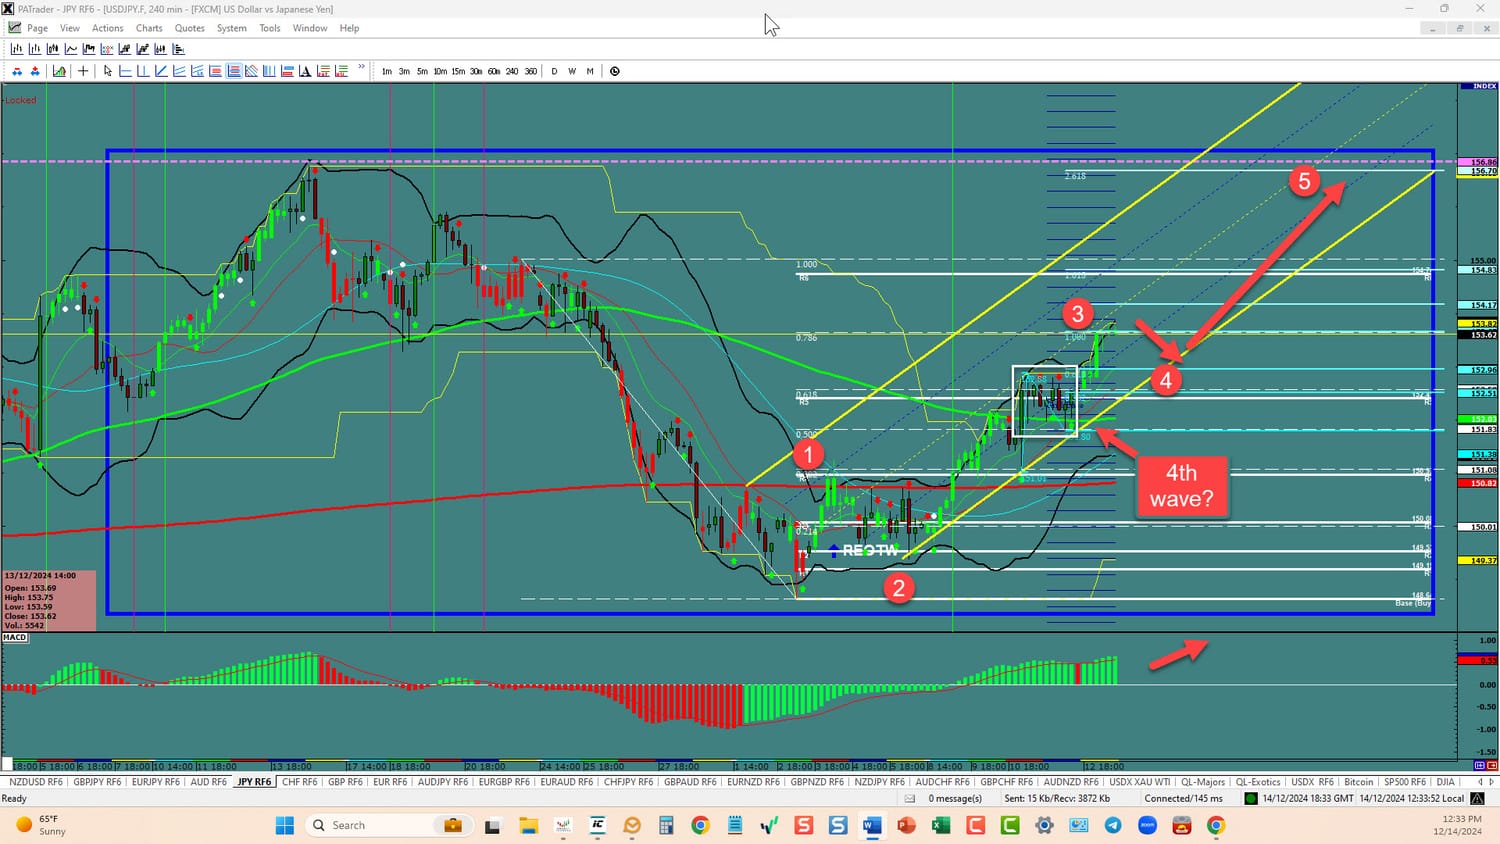
Task: Select the arrow pointer tool
Action: [108, 71]
